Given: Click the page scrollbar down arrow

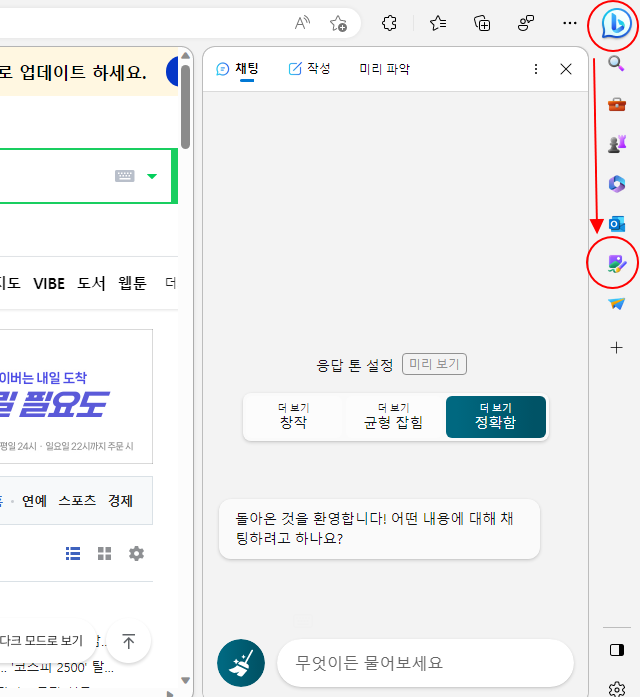Looking at the screenshot, I should [186, 680].
